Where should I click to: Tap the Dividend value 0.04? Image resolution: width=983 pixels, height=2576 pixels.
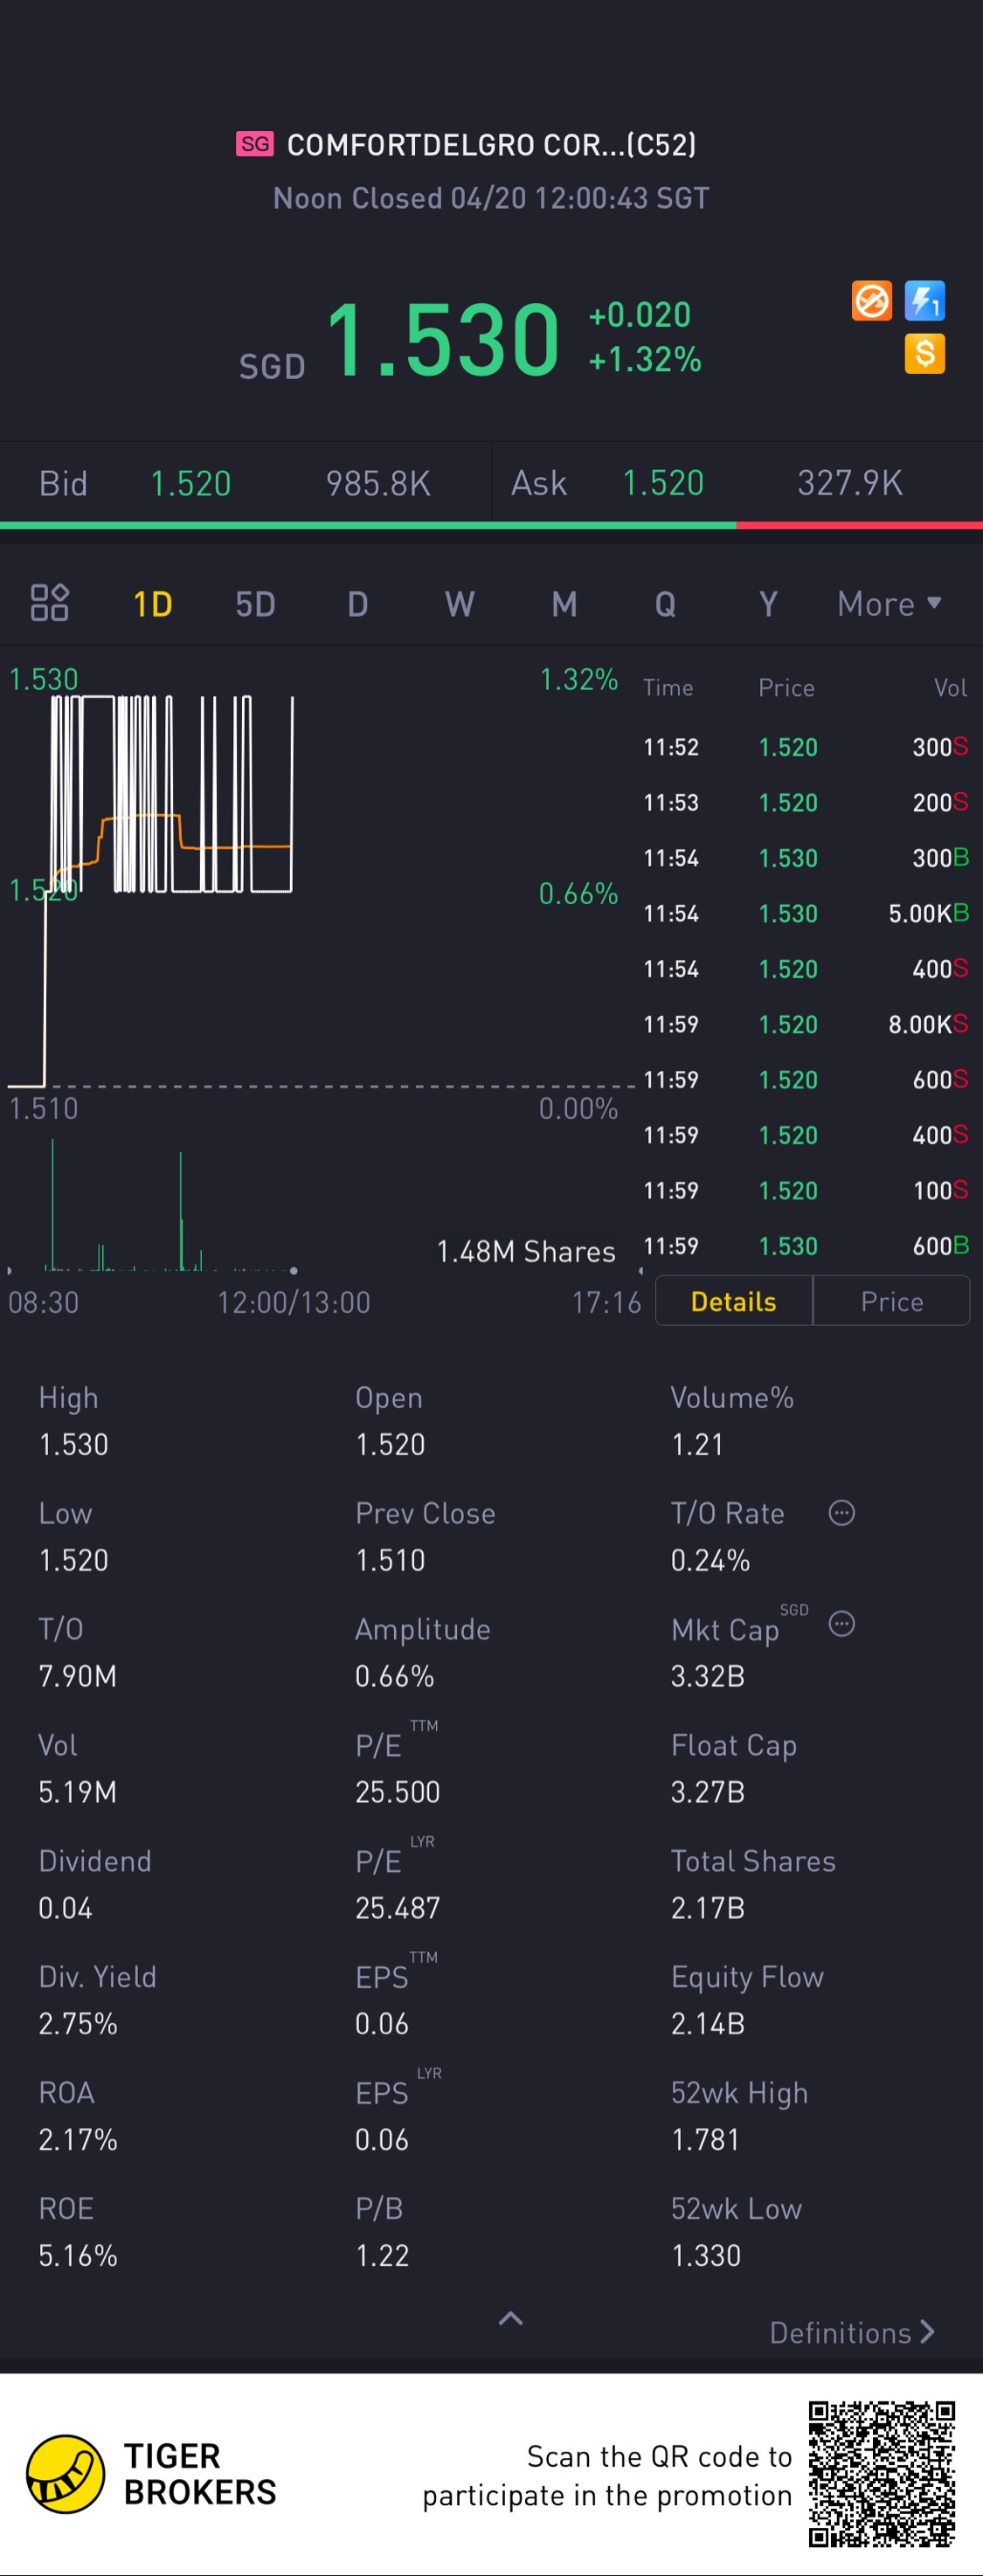pos(65,1909)
